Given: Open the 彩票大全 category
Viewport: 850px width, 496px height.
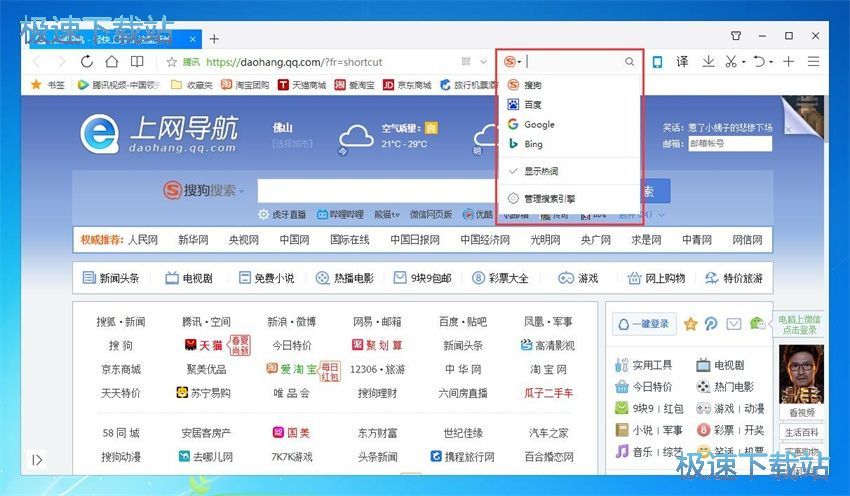Looking at the screenshot, I should click(x=500, y=278).
